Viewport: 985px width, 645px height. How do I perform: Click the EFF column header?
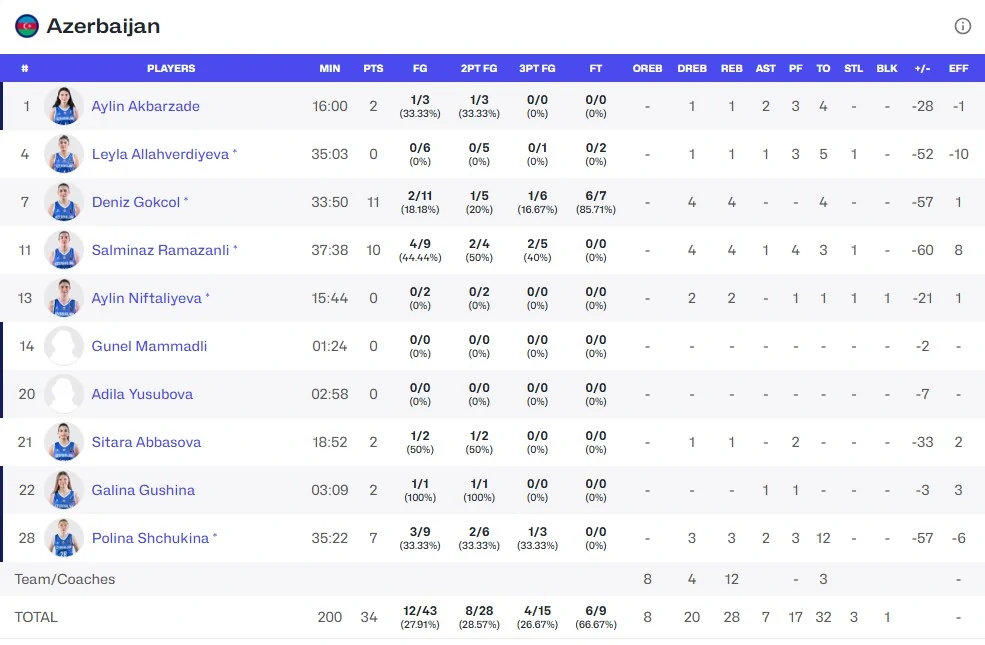click(x=958, y=69)
